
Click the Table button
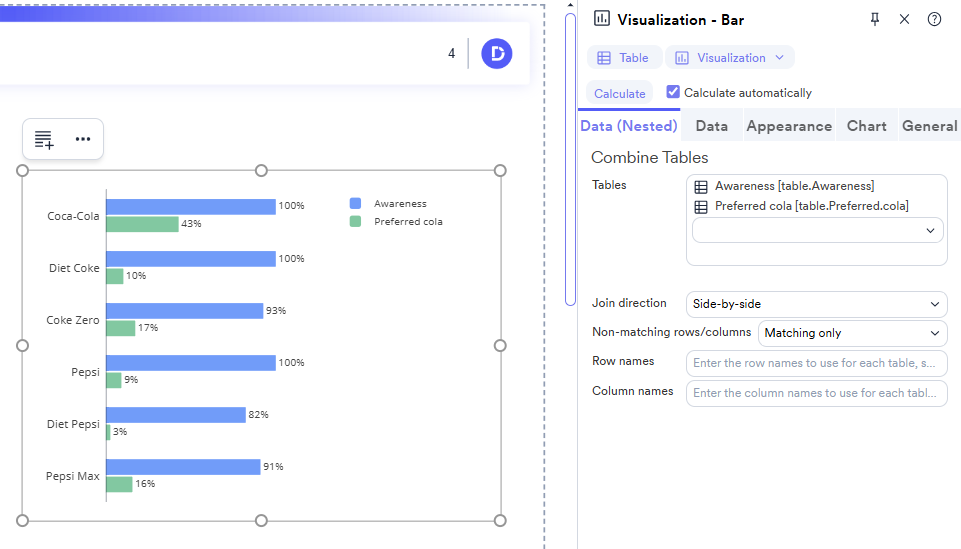(x=624, y=58)
